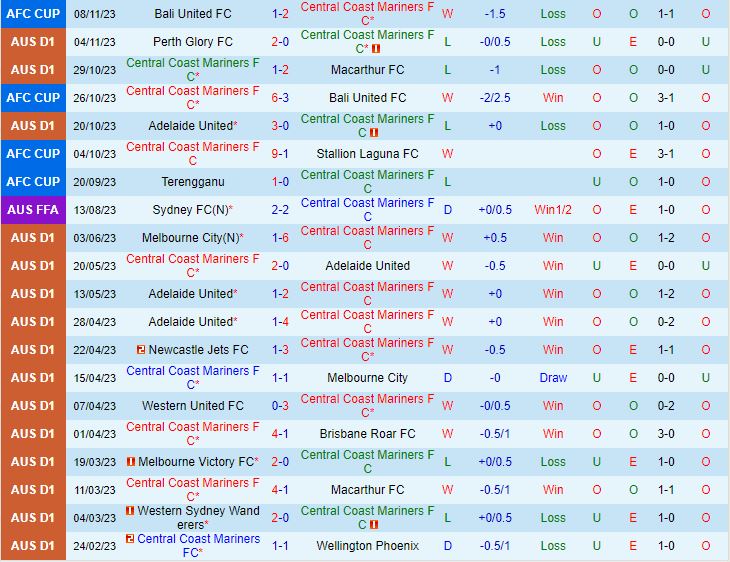Image resolution: width=730 pixels, height=562 pixels.
Task: Open Wellington Phoenix team link
Action: [367, 546]
